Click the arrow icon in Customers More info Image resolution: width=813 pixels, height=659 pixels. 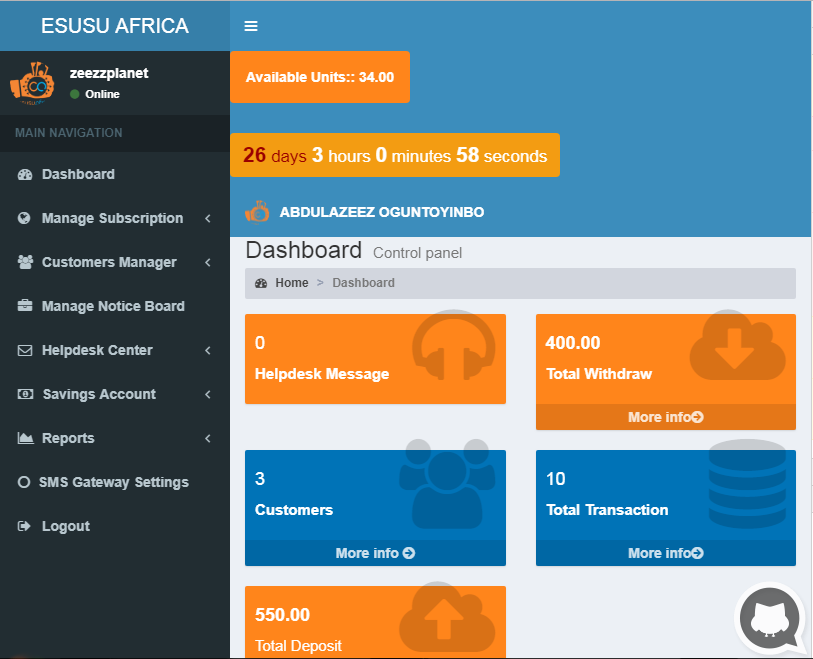pos(409,553)
